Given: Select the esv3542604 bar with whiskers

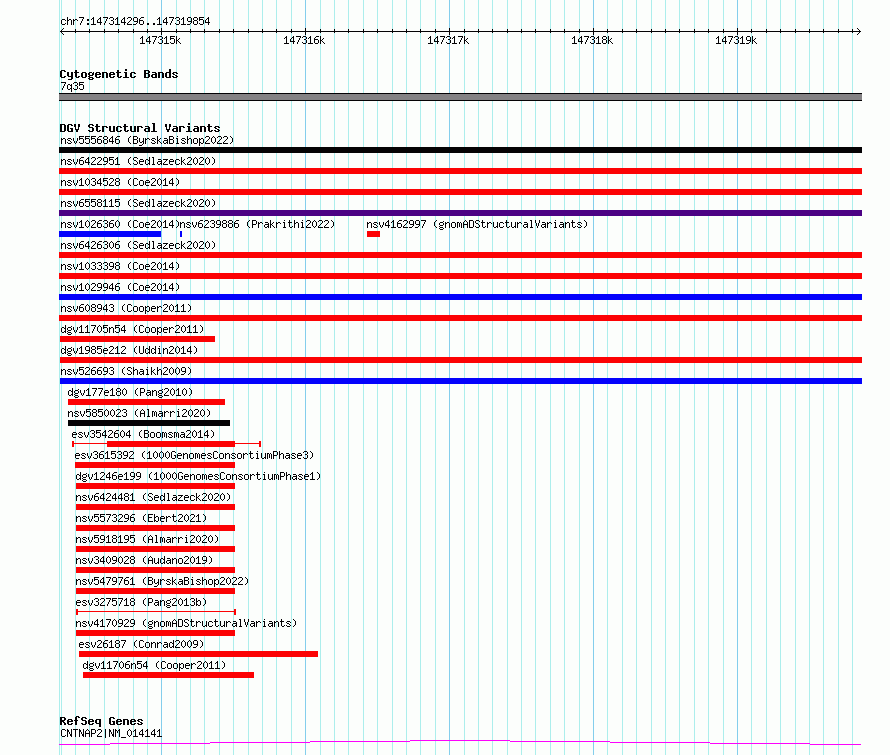Looking at the screenshot, I should click(x=166, y=444).
